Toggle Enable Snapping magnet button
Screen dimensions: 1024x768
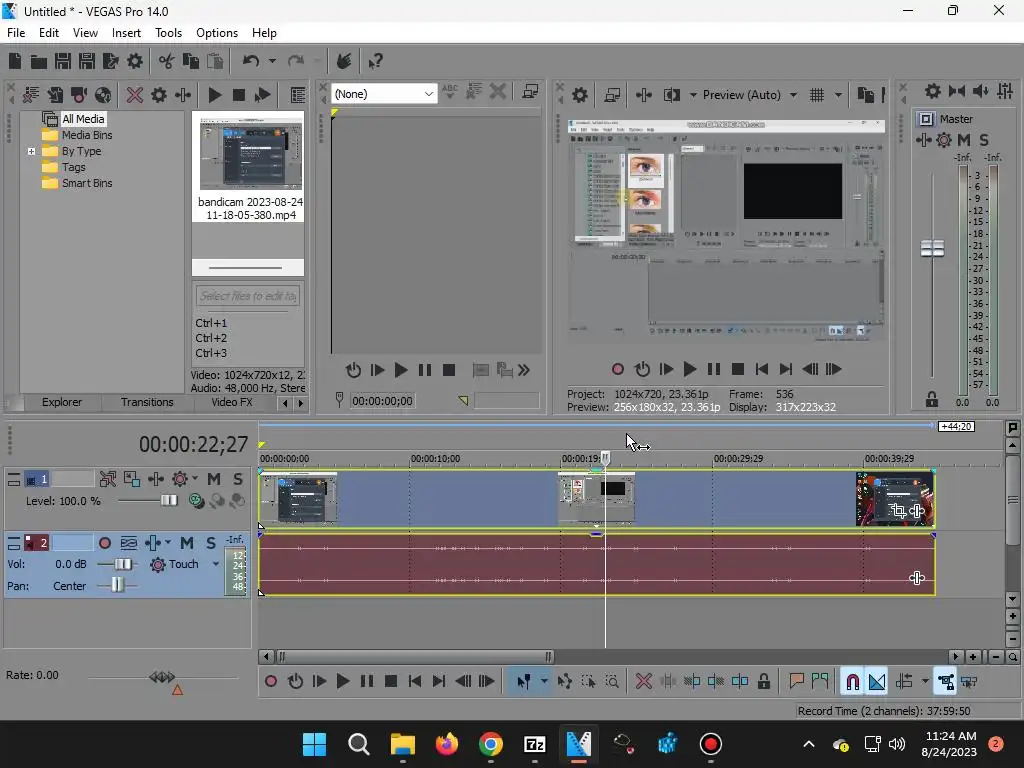click(852, 682)
